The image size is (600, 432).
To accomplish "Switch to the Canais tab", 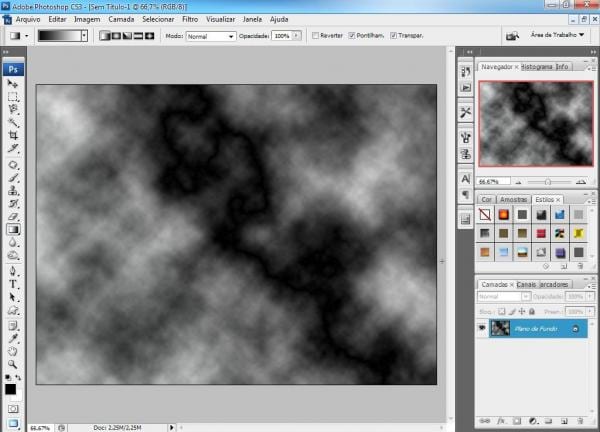I will pos(526,285).
